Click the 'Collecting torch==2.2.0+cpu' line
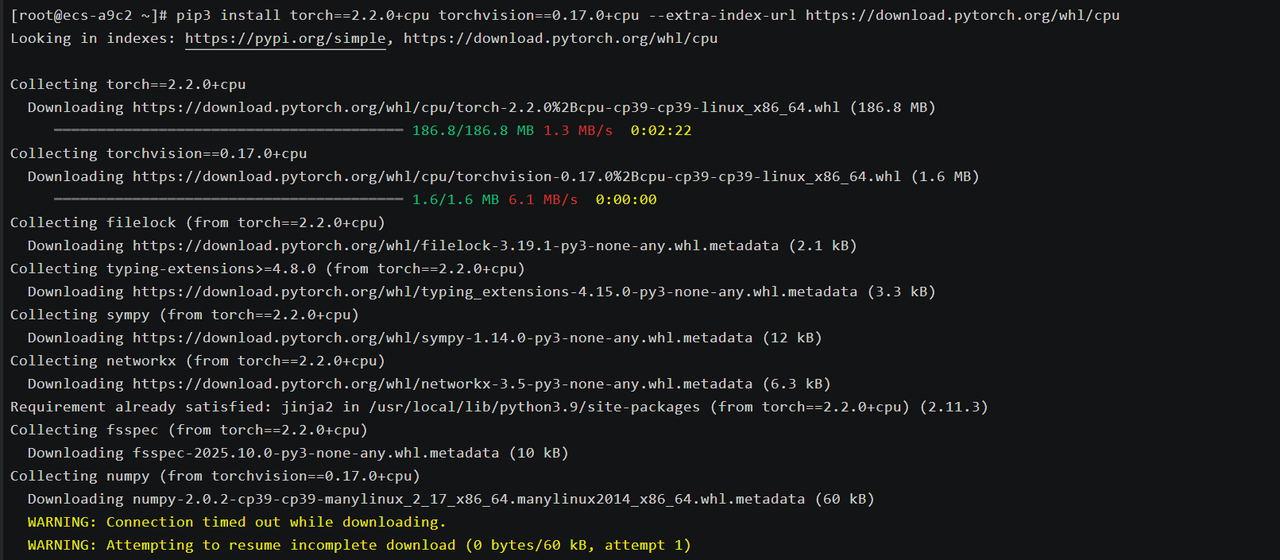This screenshot has width=1280, height=560. click(128, 85)
